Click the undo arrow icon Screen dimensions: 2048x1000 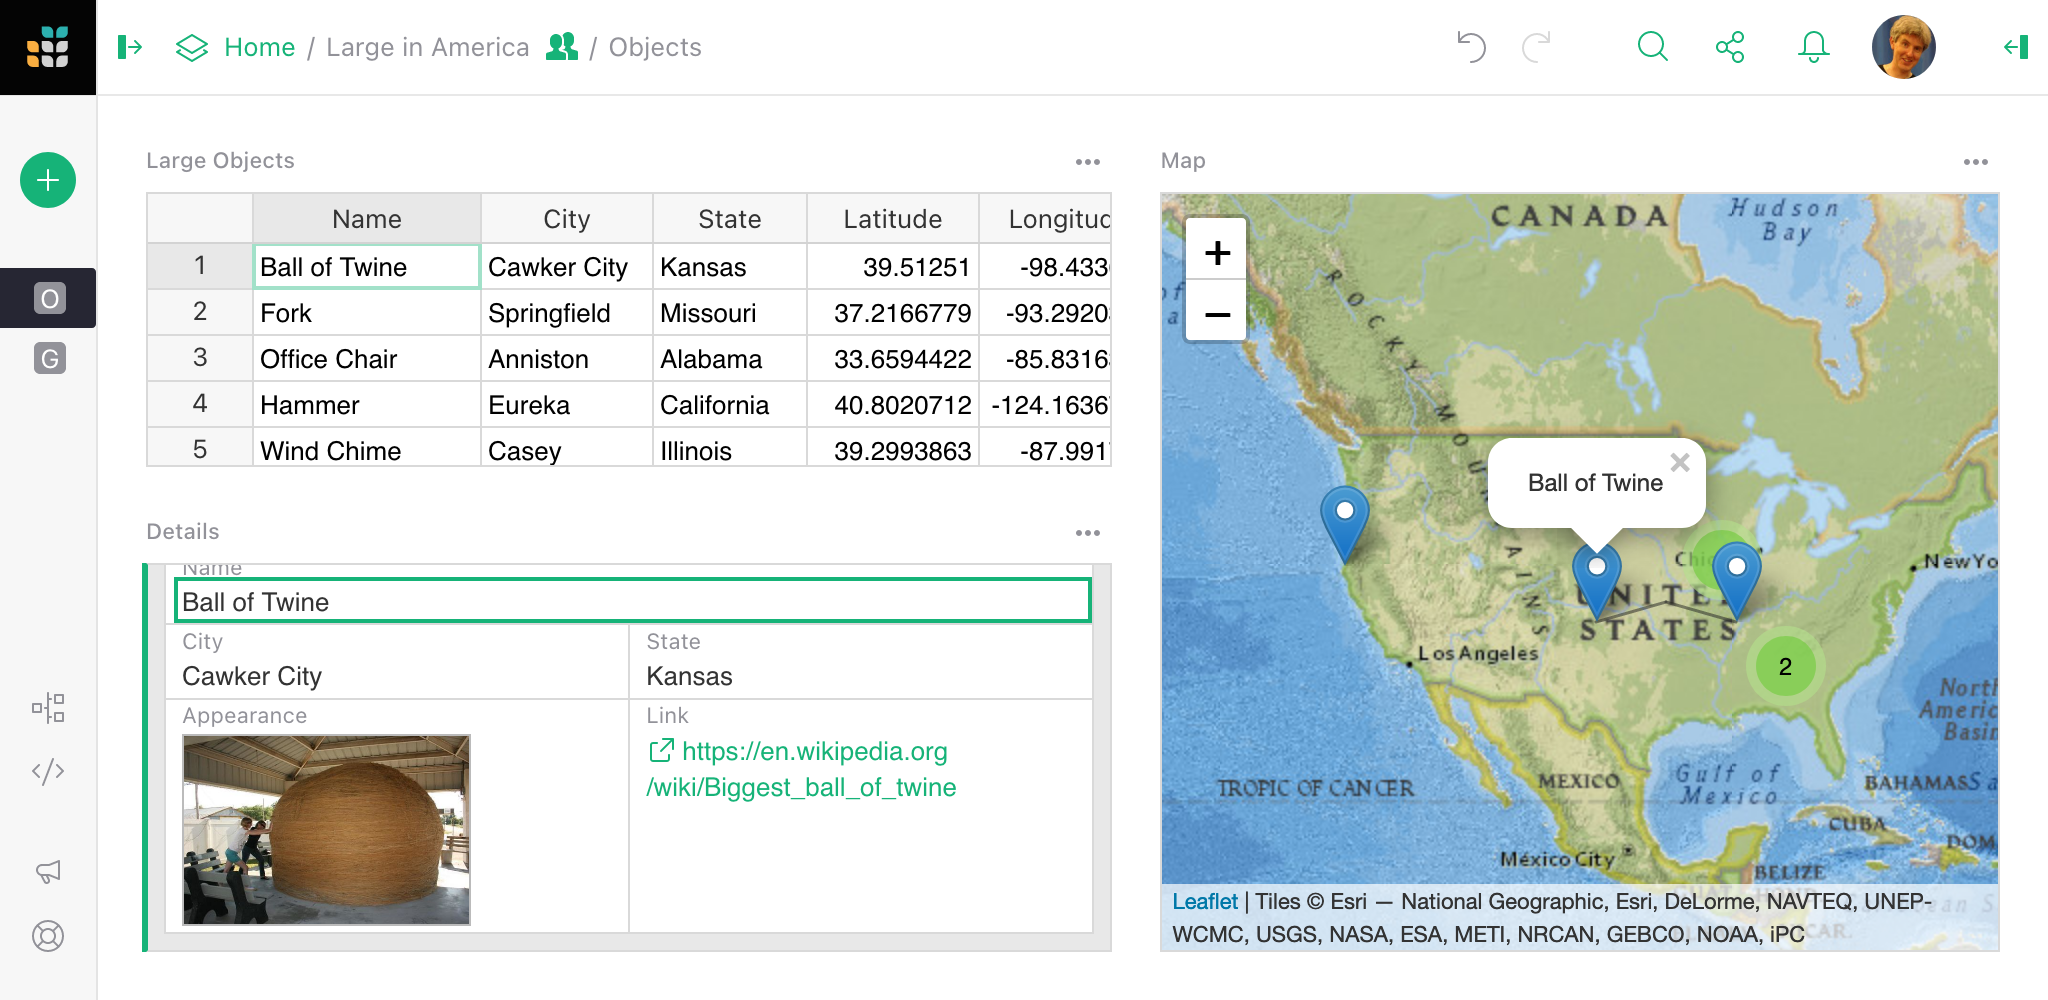coord(1471,47)
